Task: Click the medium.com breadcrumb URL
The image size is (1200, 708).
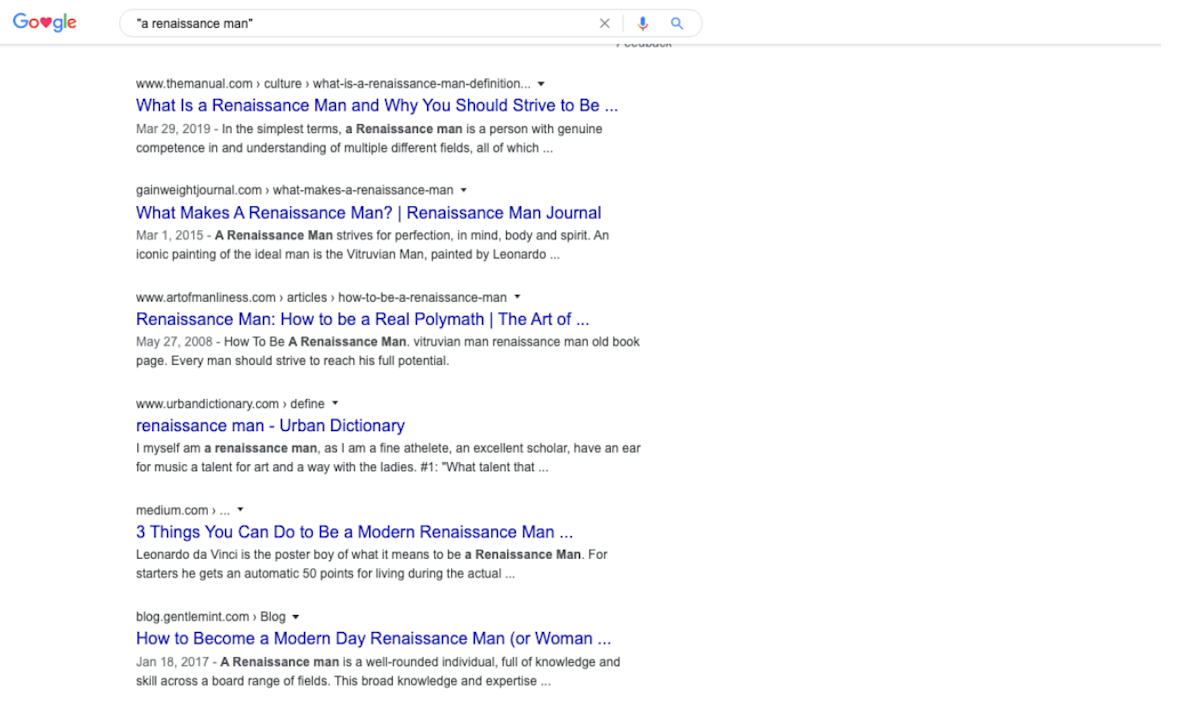Action: [x=183, y=510]
